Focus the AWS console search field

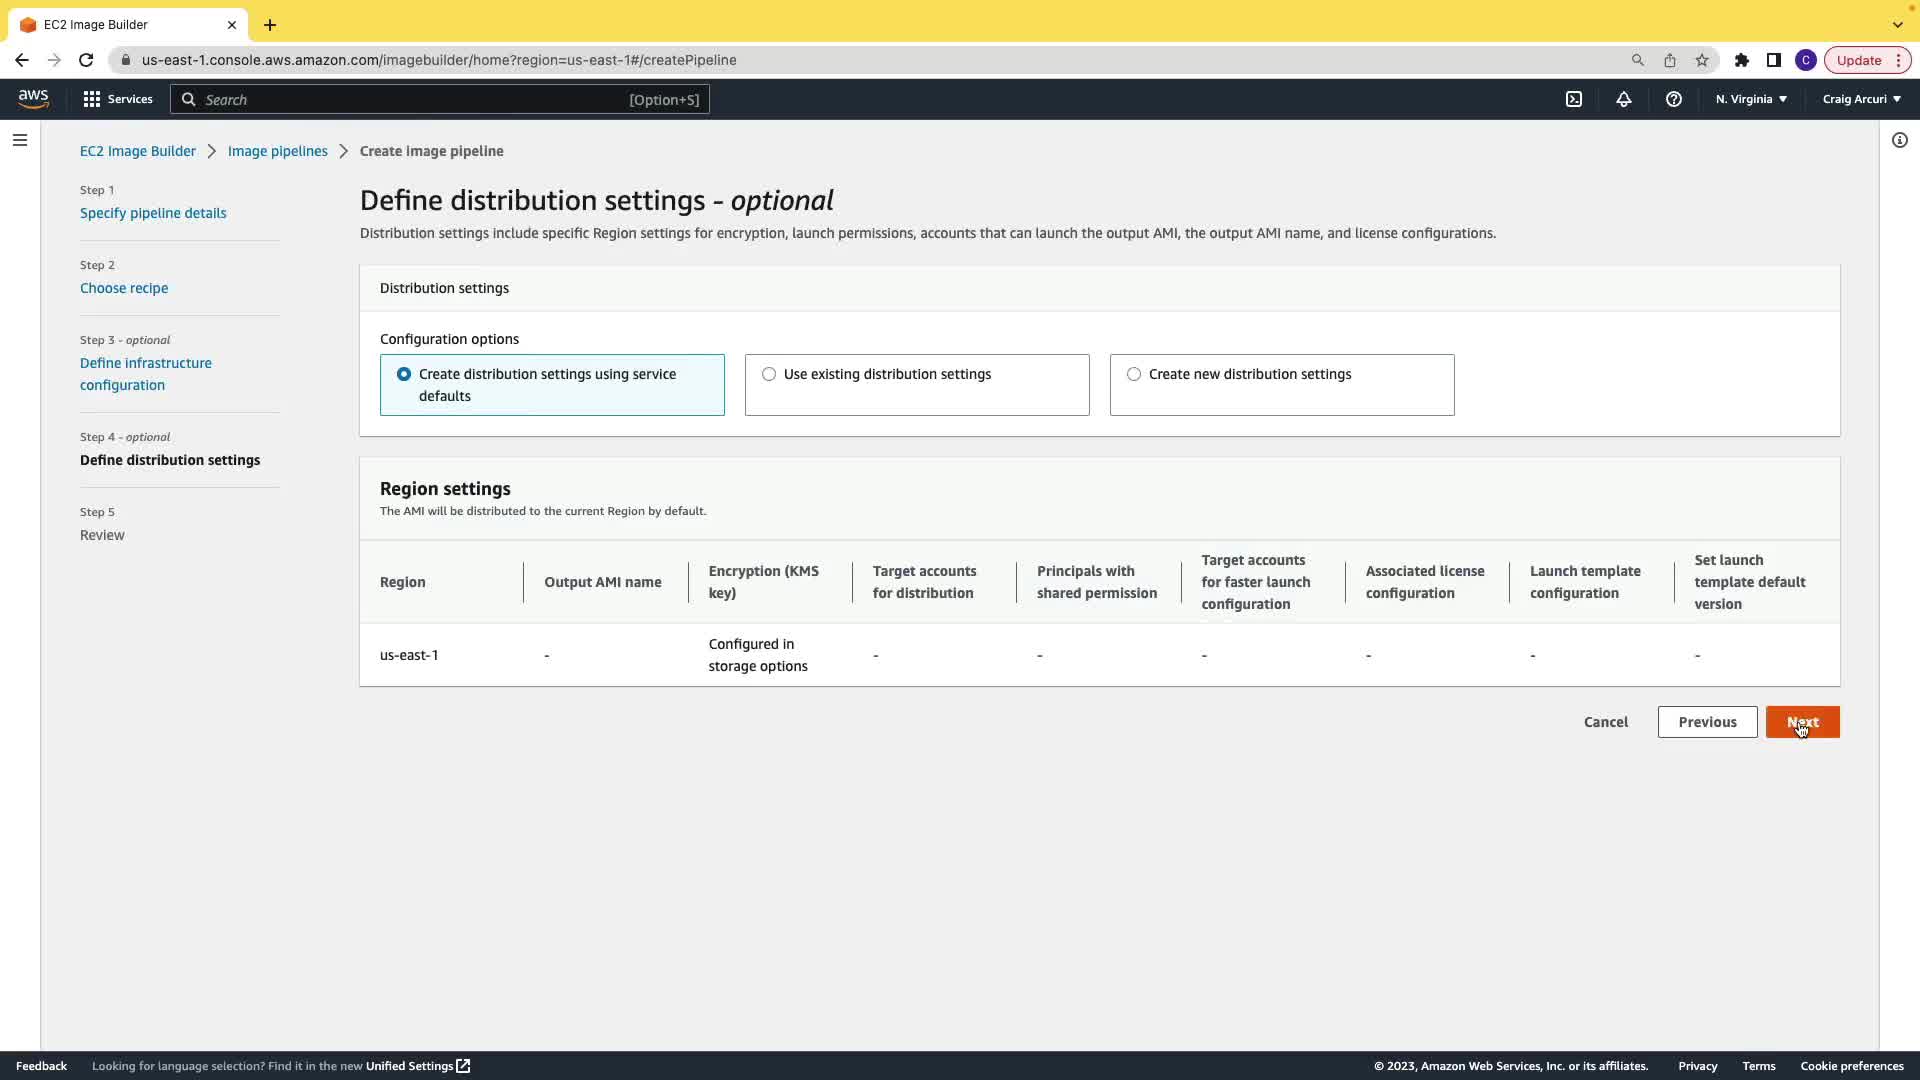pos(440,99)
